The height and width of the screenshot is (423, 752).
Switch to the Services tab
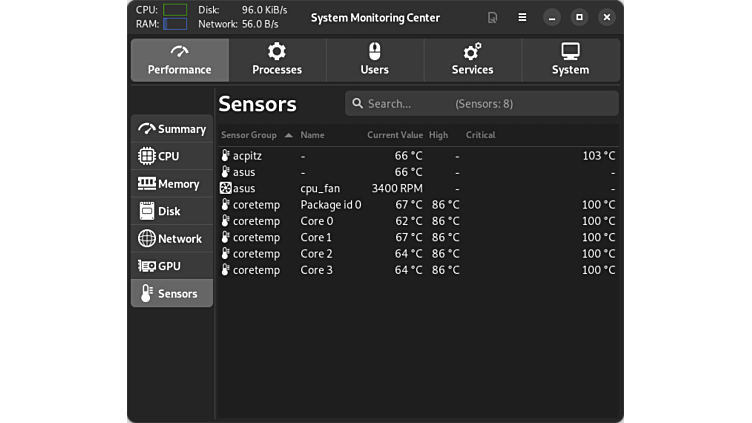pos(472,60)
